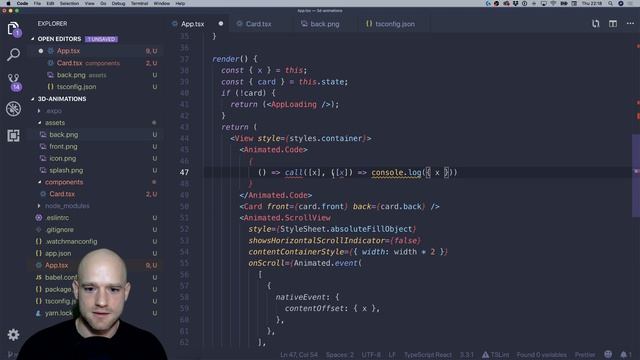The image size is (640, 360).
Task: Click TypeScript React language mode
Action: click(428, 355)
